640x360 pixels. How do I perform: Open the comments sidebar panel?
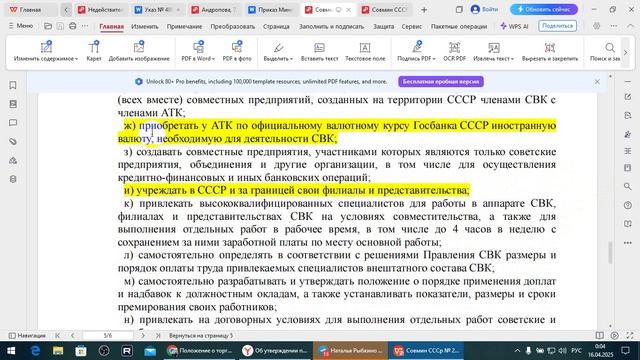(13, 123)
